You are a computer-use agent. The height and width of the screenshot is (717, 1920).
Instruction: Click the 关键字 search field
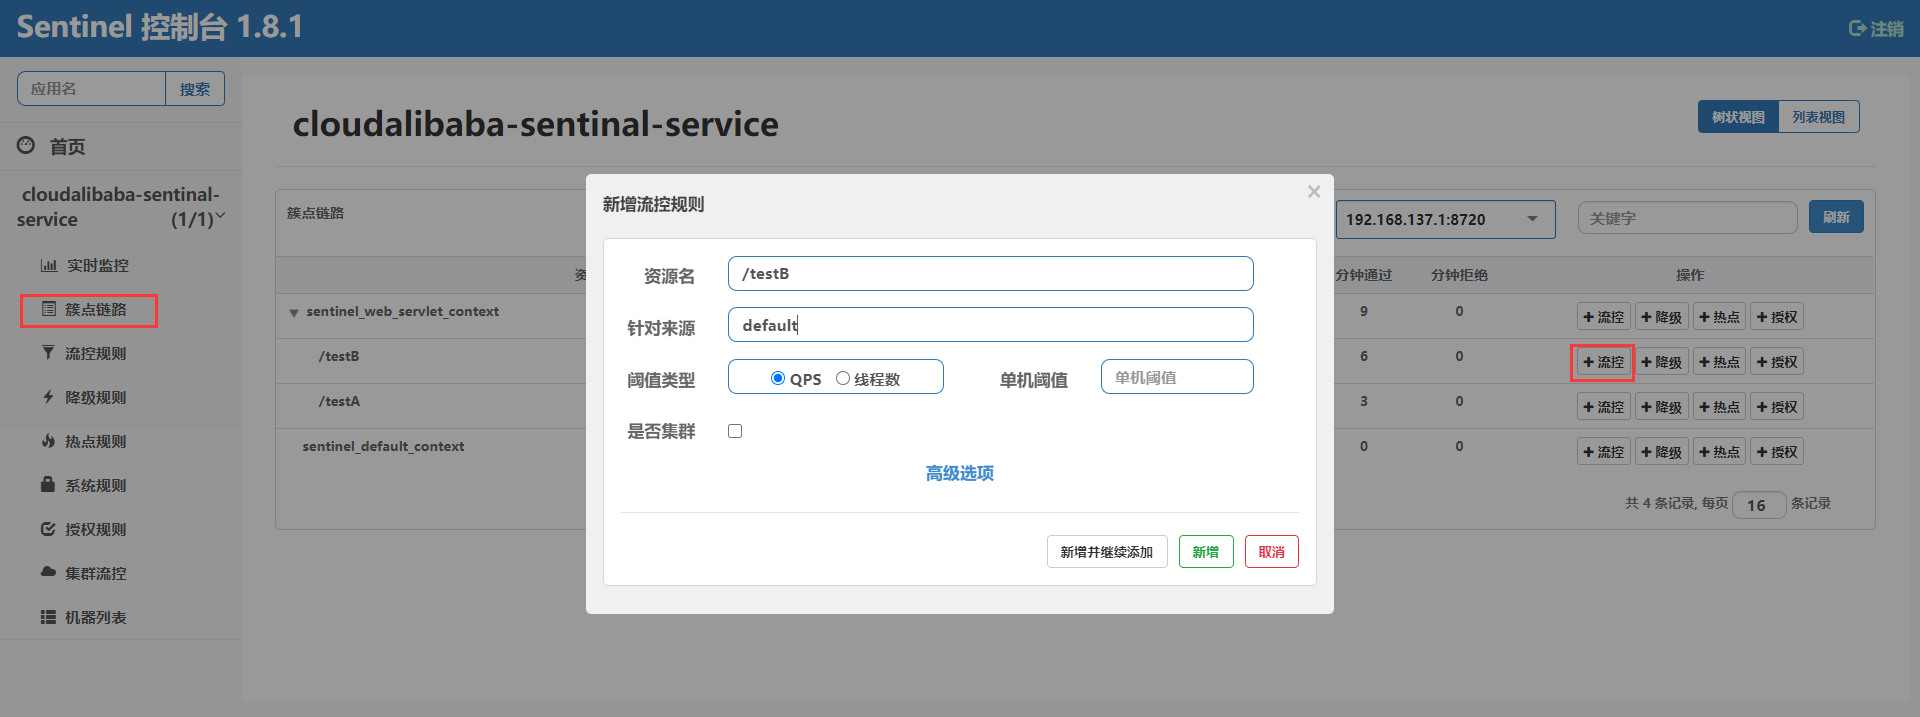point(1688,218)
